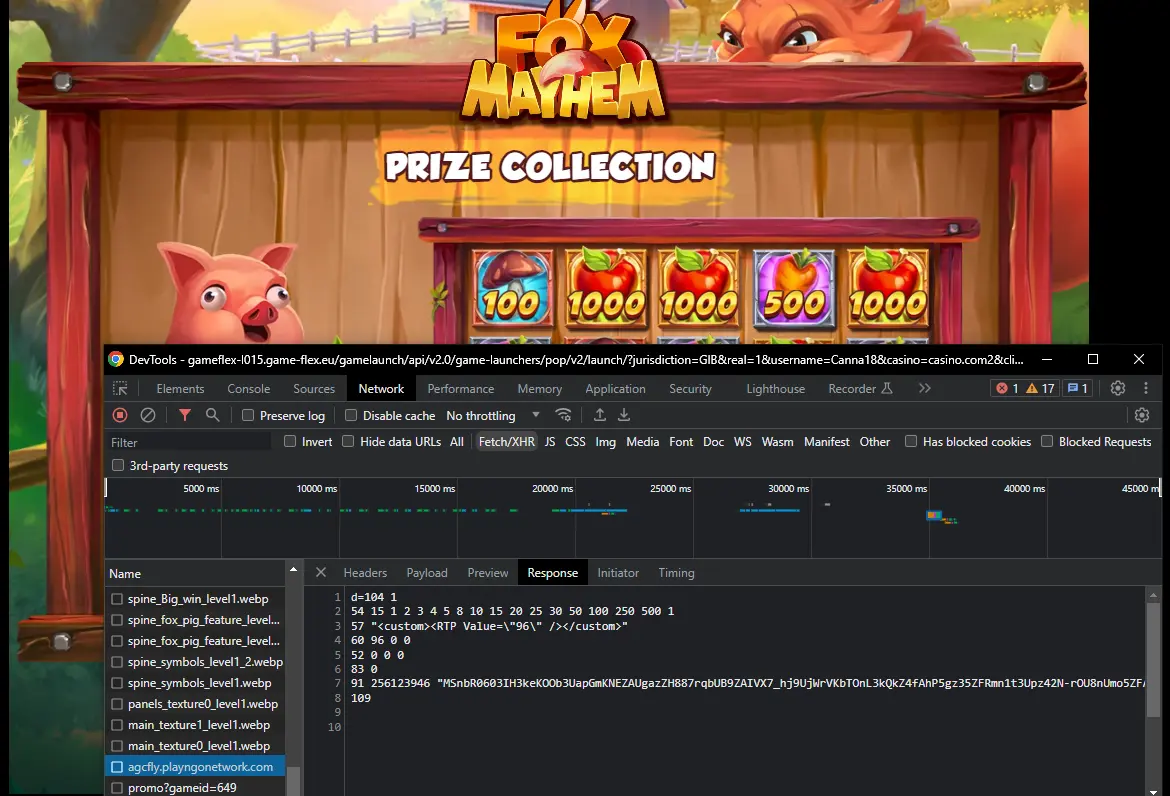1170x796 pixels.
Task: Open network search magnifier
Action: click(213, 415)
